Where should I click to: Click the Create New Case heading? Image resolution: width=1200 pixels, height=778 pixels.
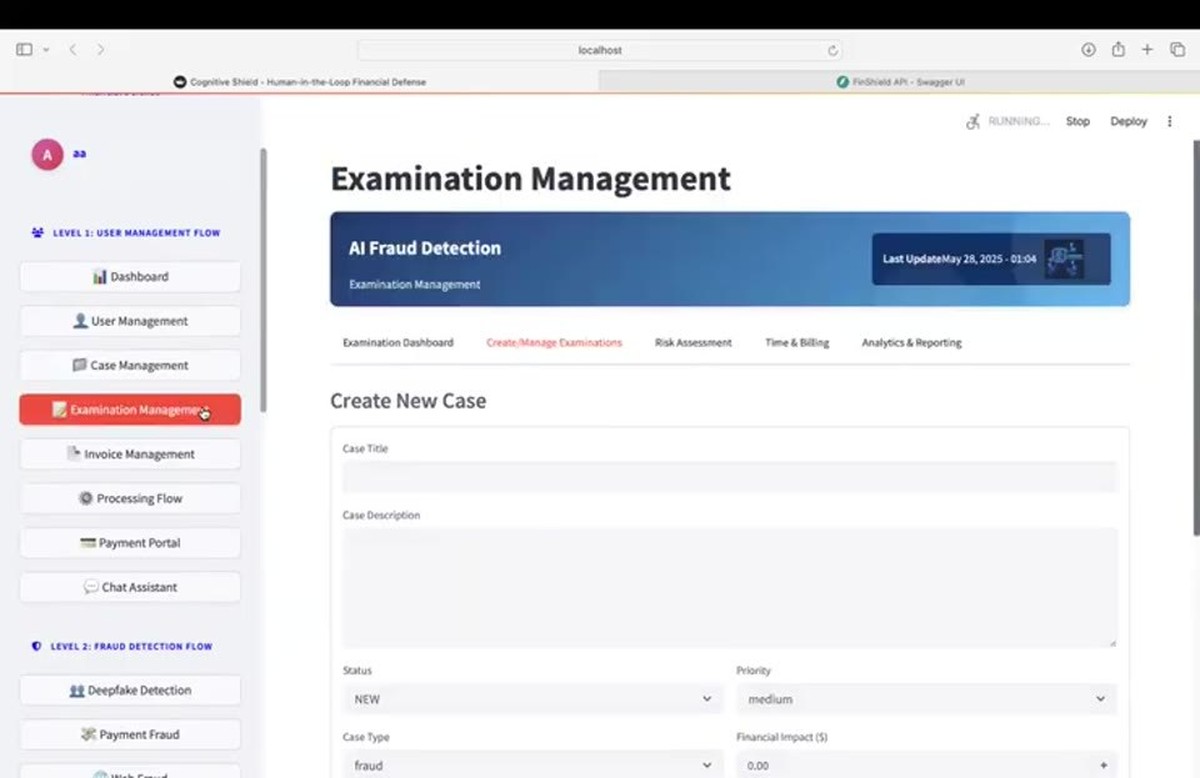408,401
